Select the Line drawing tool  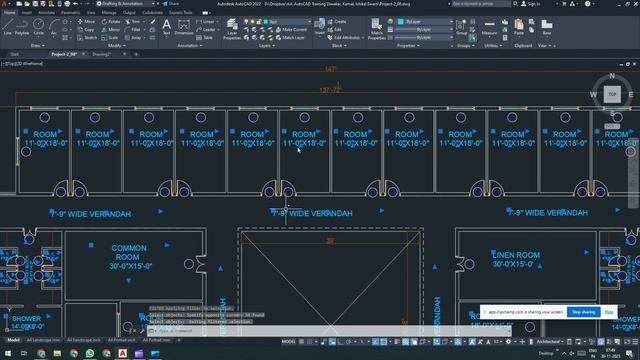[x=7, y=27]
